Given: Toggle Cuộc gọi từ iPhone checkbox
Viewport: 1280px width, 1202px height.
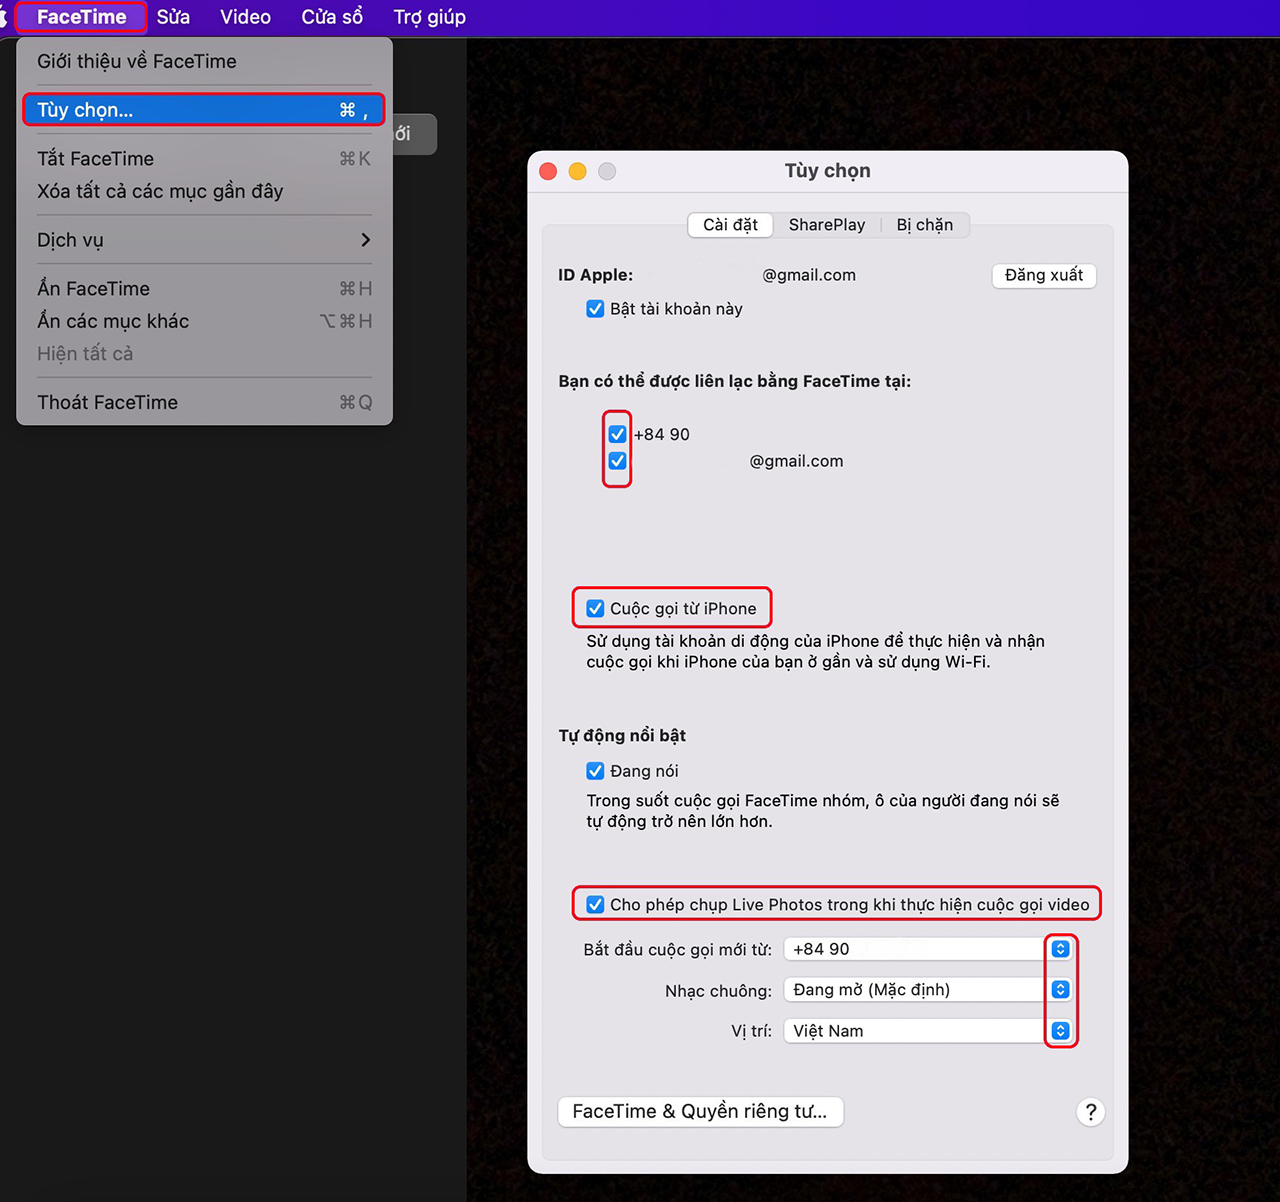Looking at the screenshot, I should 595,609.
